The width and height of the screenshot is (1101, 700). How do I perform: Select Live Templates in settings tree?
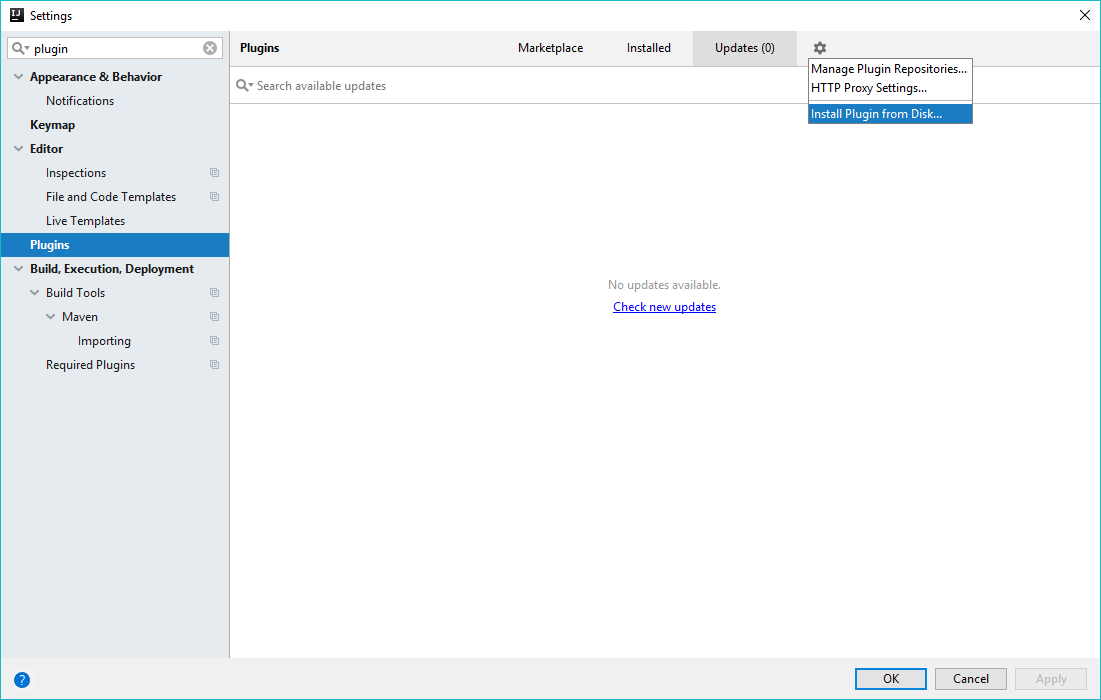pyautogui.click(x=85, y=221)
